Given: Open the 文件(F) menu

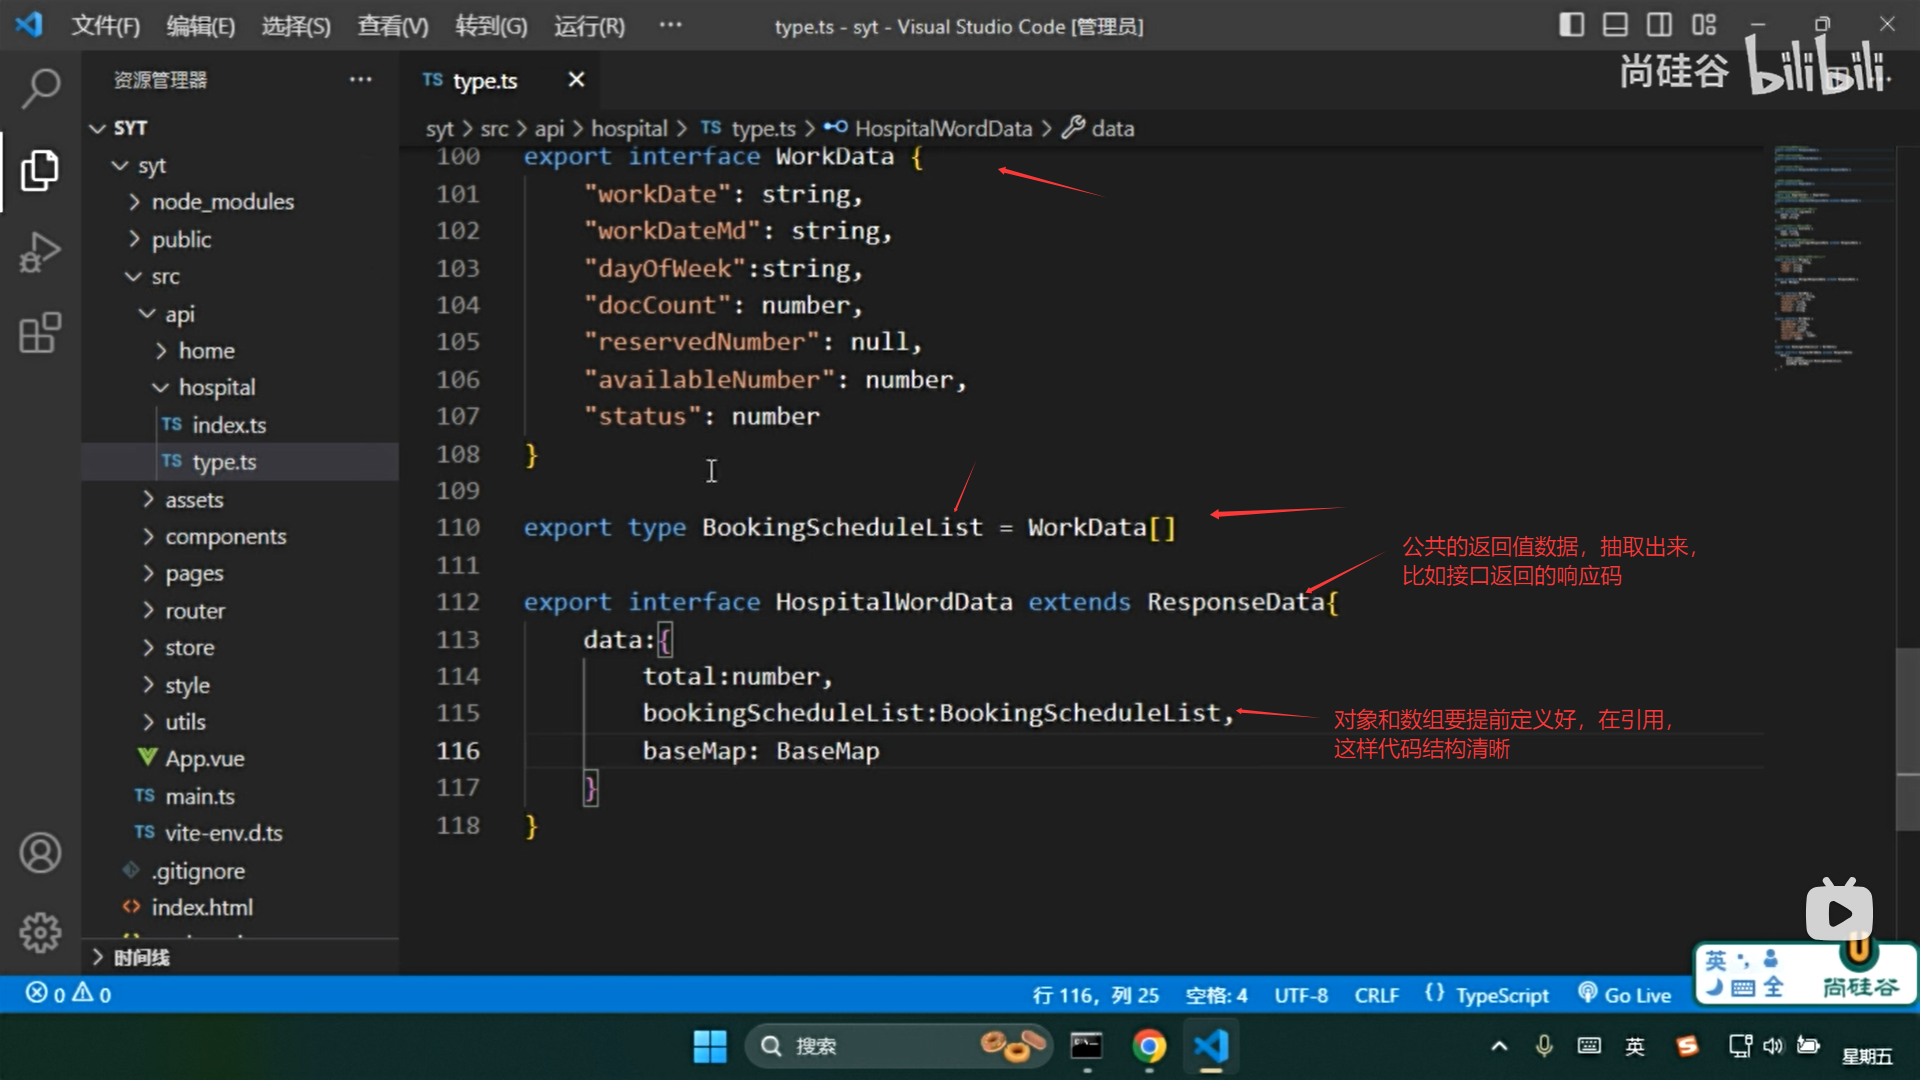Looking at the screenshot, I should pyautogui.click(x=105, y=26).
